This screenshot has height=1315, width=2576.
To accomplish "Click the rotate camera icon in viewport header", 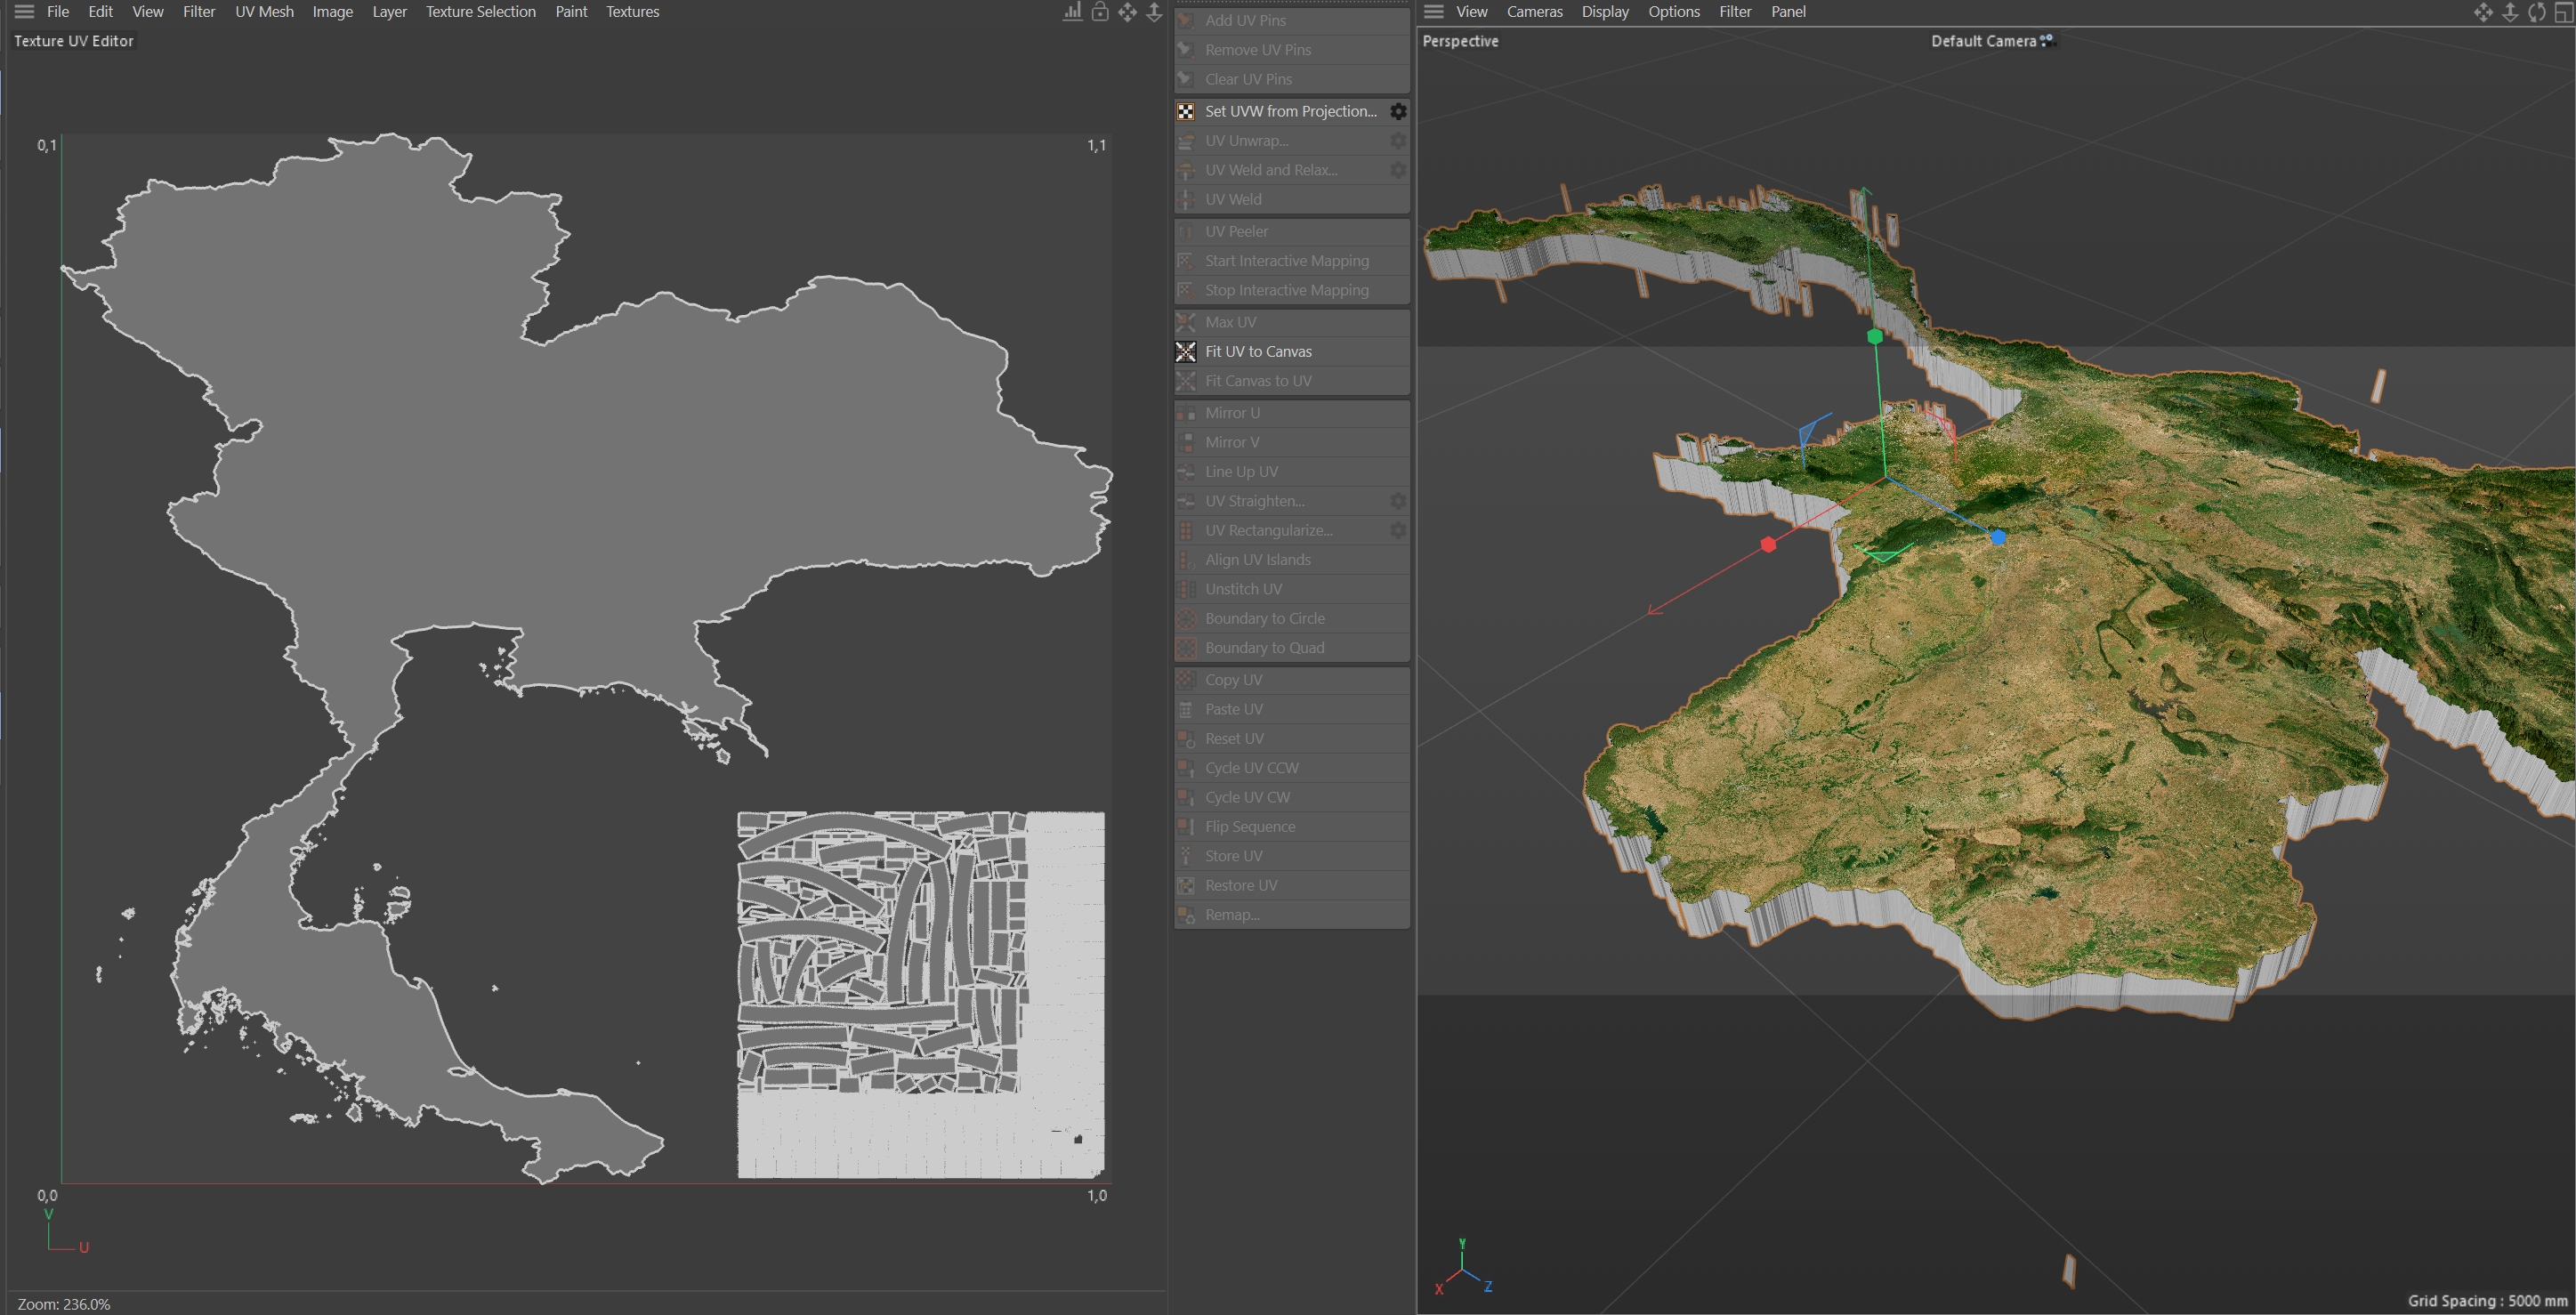I will 2537,12.
